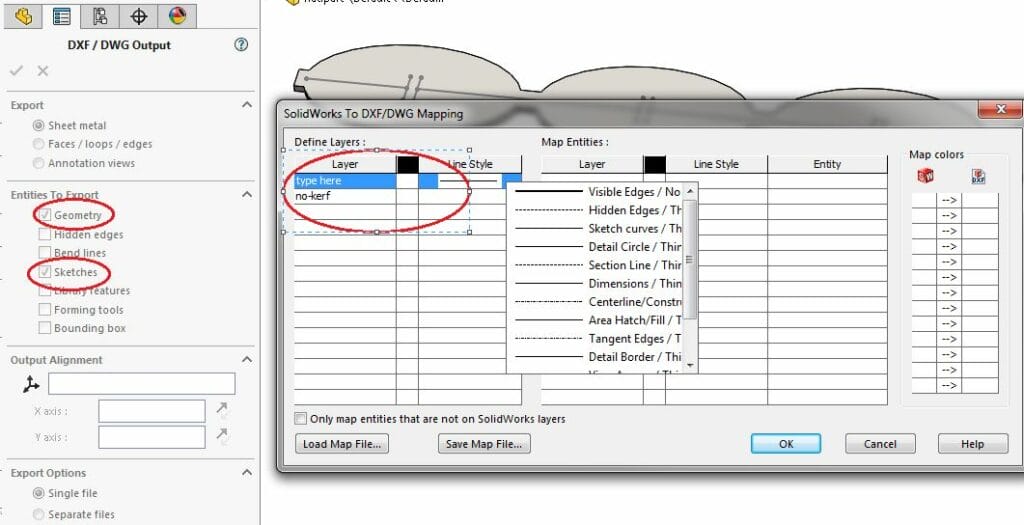Collapse the Entities To Export section

pyautogui.click(x=247, y=195)
